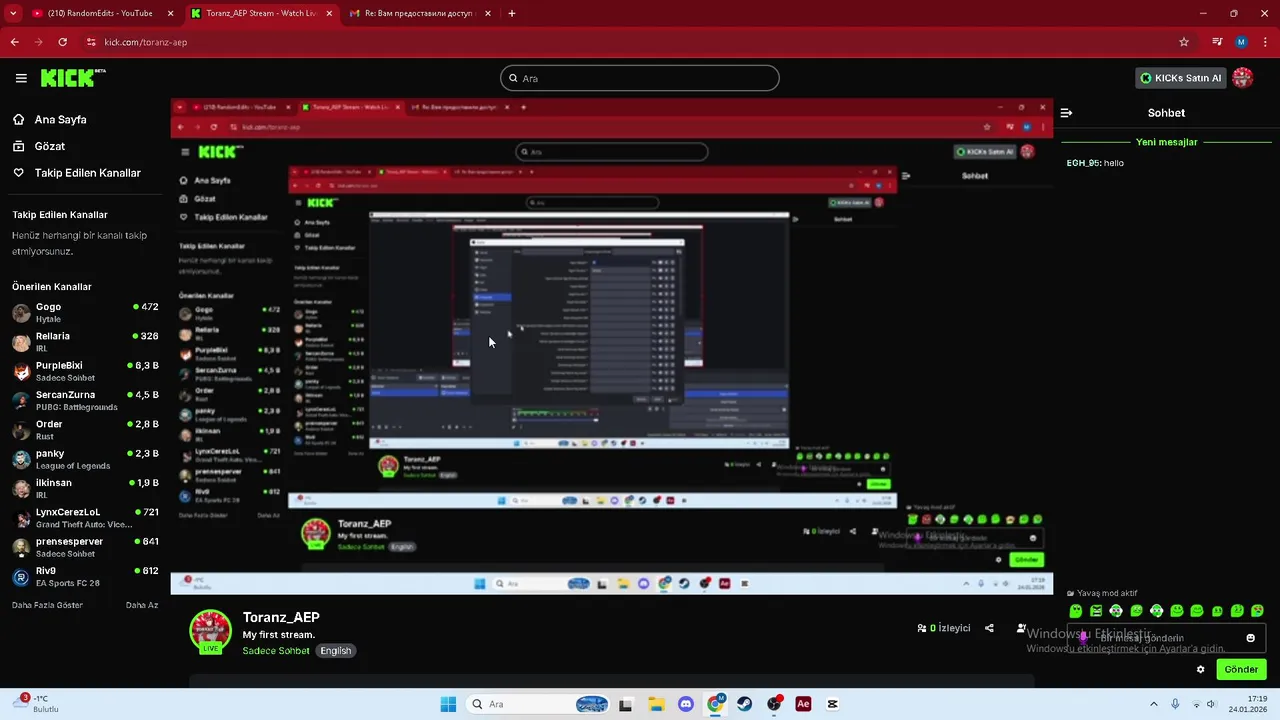Open the panky channel avatar
1280x720 pixels.
click(x=21, y=459)
